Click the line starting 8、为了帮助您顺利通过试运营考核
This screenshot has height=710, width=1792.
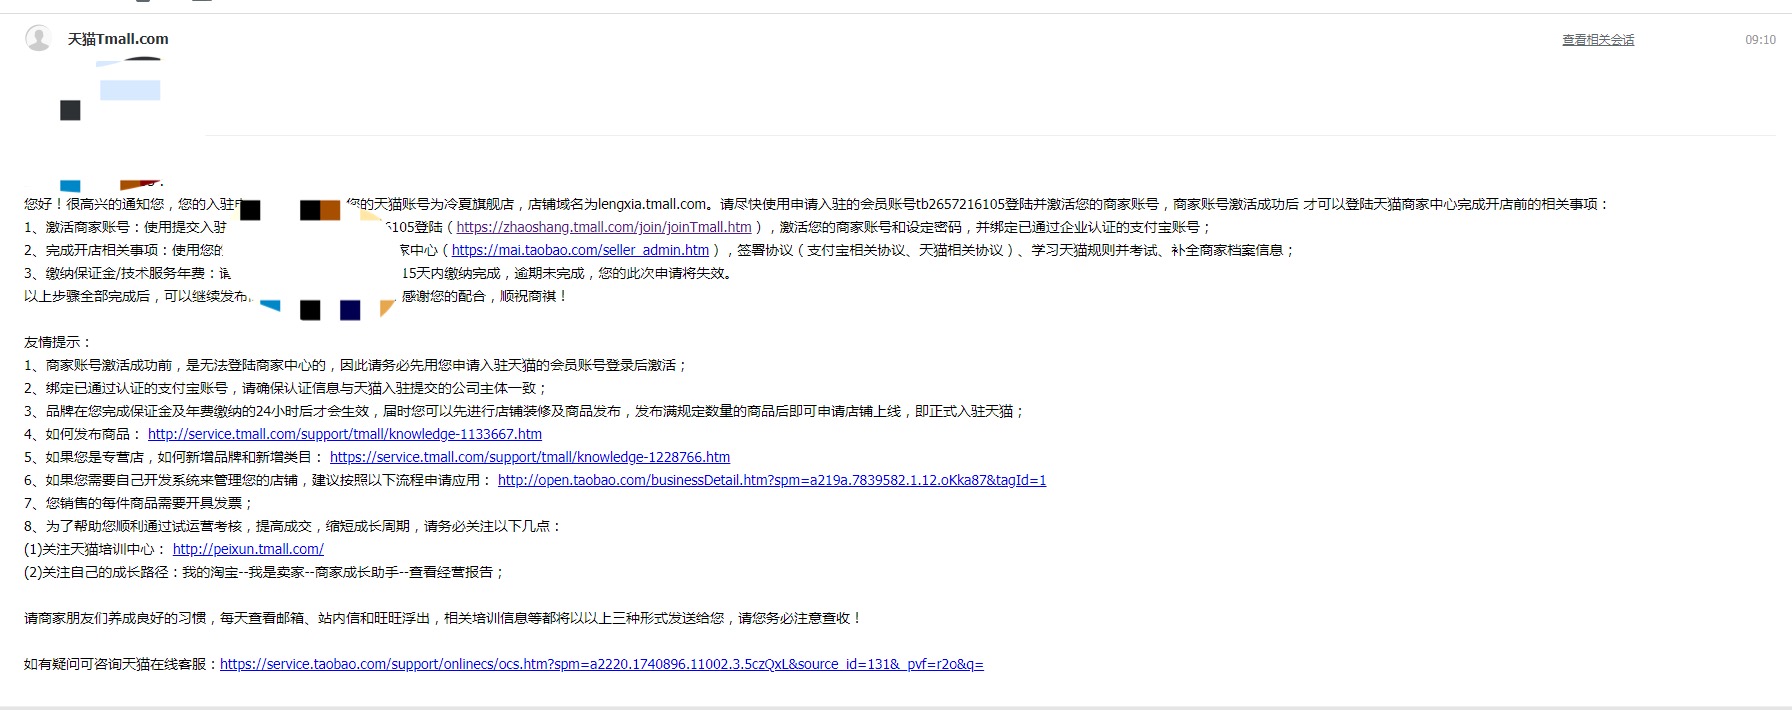tap(294, 526)
